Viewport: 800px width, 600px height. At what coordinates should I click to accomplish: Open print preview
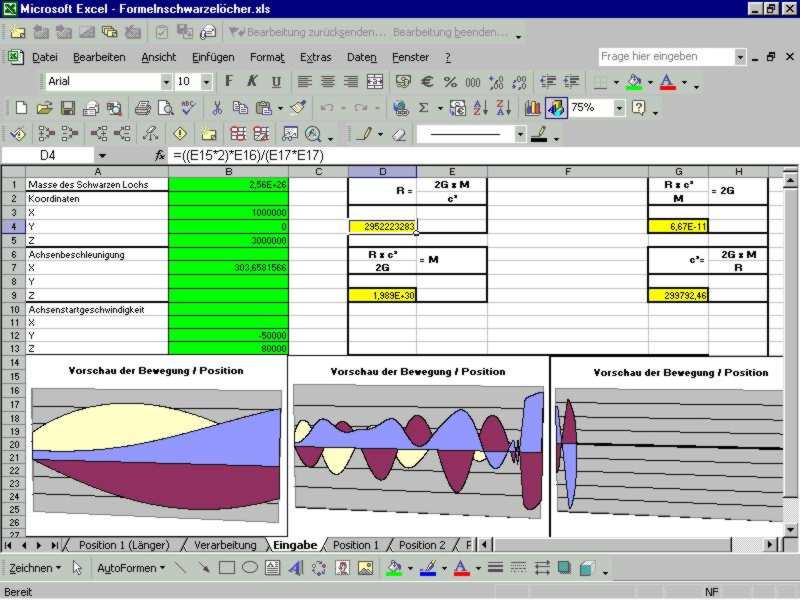click(x=166, y=108)
